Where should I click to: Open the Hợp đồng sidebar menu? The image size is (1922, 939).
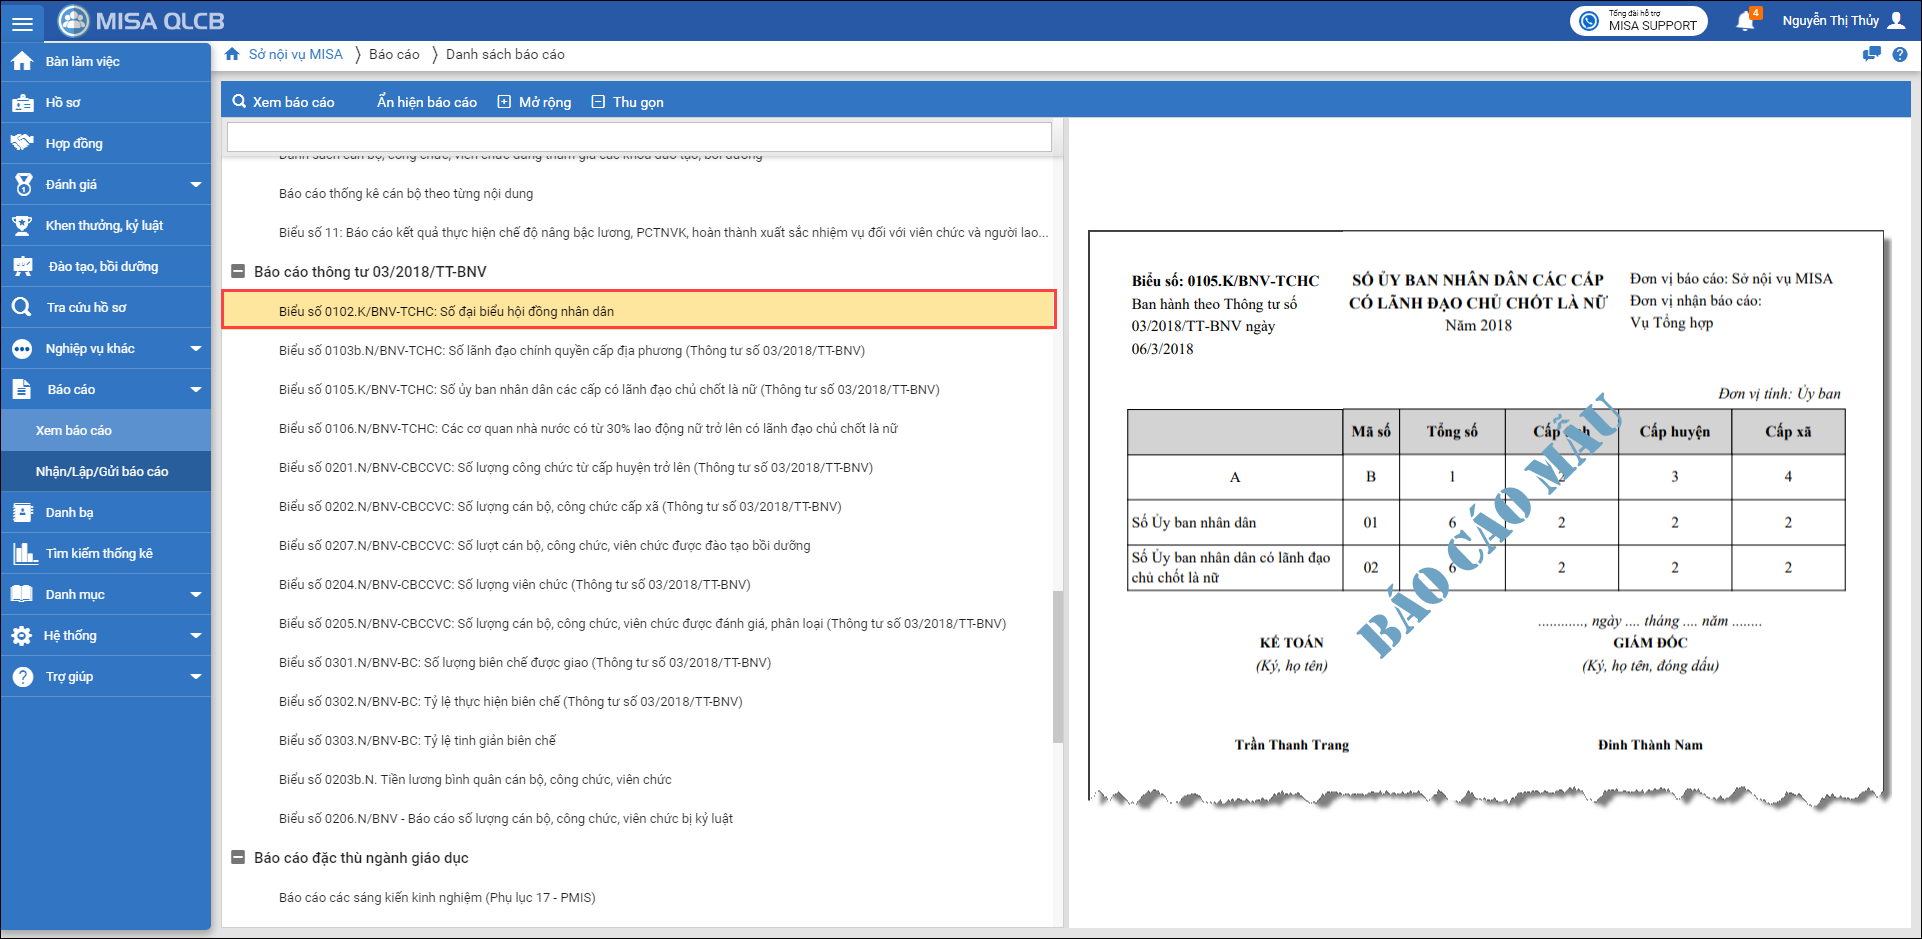[x=74, y=144]
